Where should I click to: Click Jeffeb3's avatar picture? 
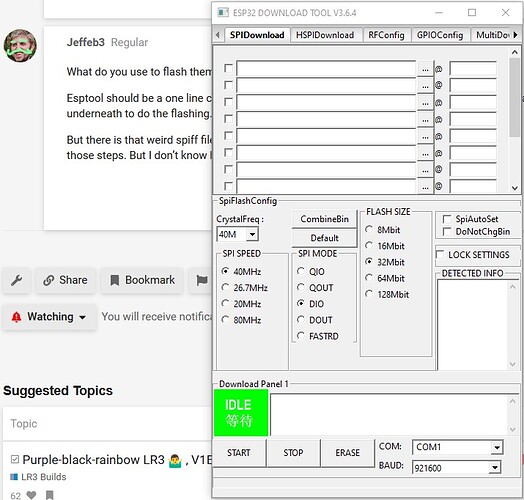(20, 46)
